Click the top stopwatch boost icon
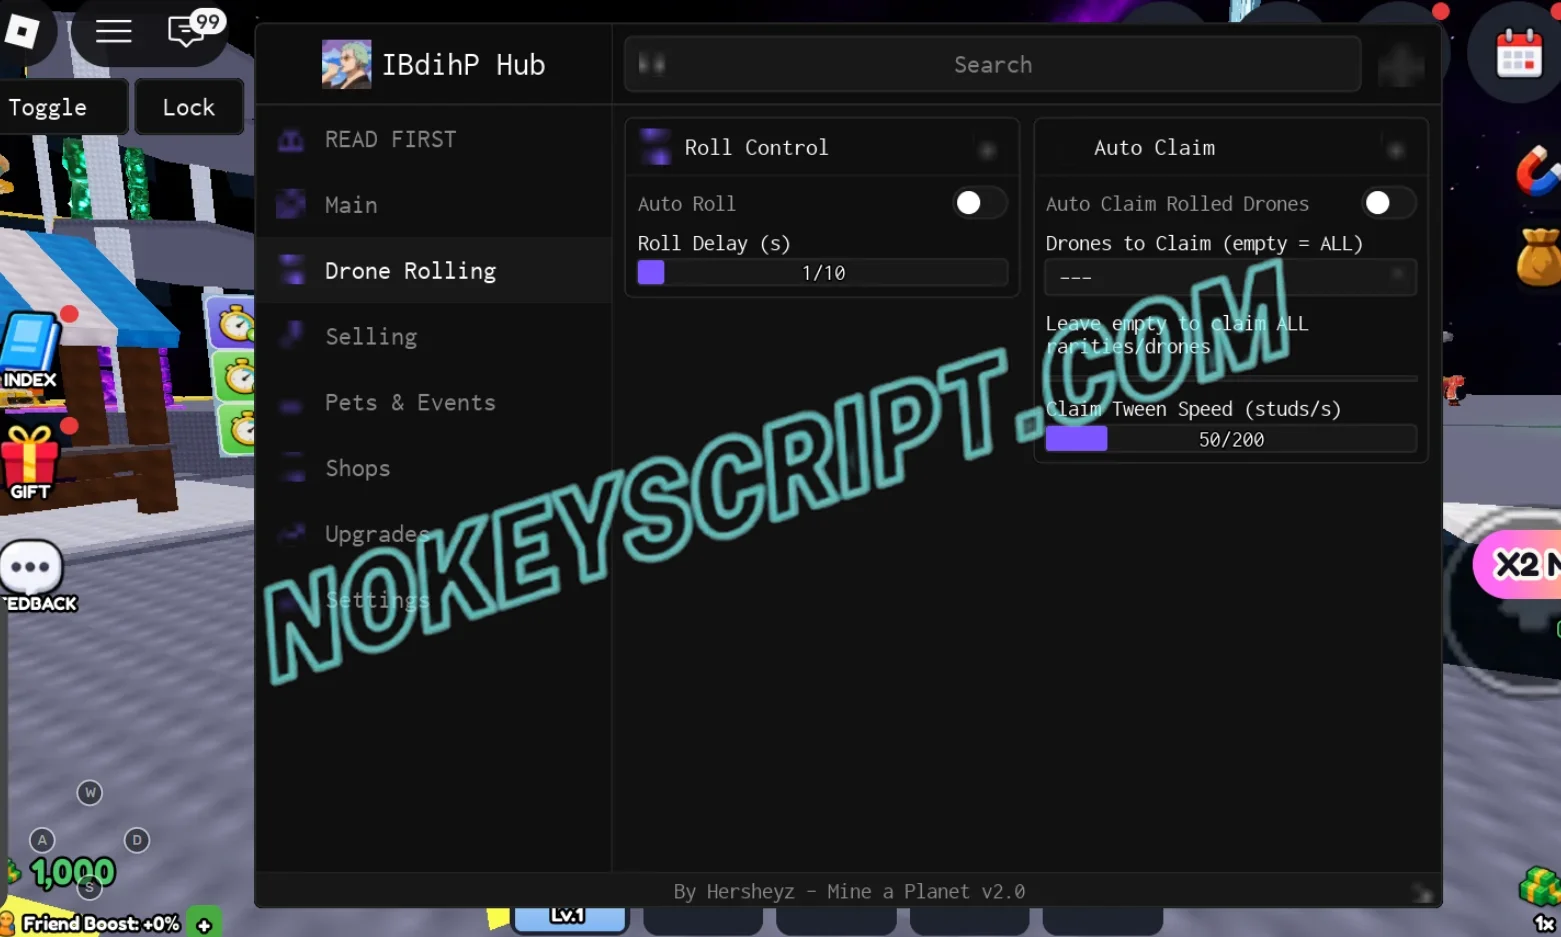 click(x=235, y=323)
